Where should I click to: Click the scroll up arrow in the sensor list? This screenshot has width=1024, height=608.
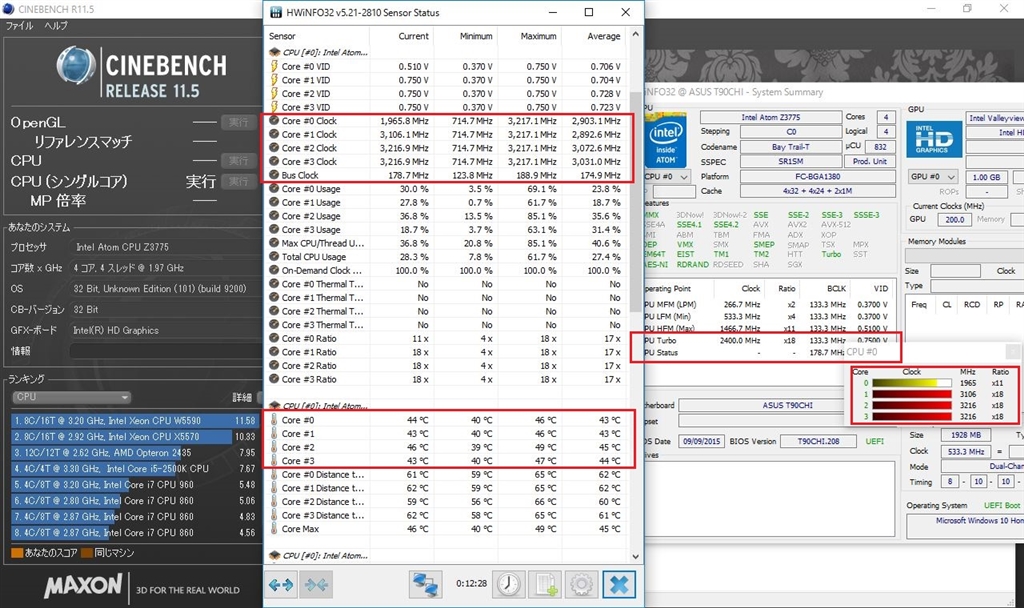635,34
